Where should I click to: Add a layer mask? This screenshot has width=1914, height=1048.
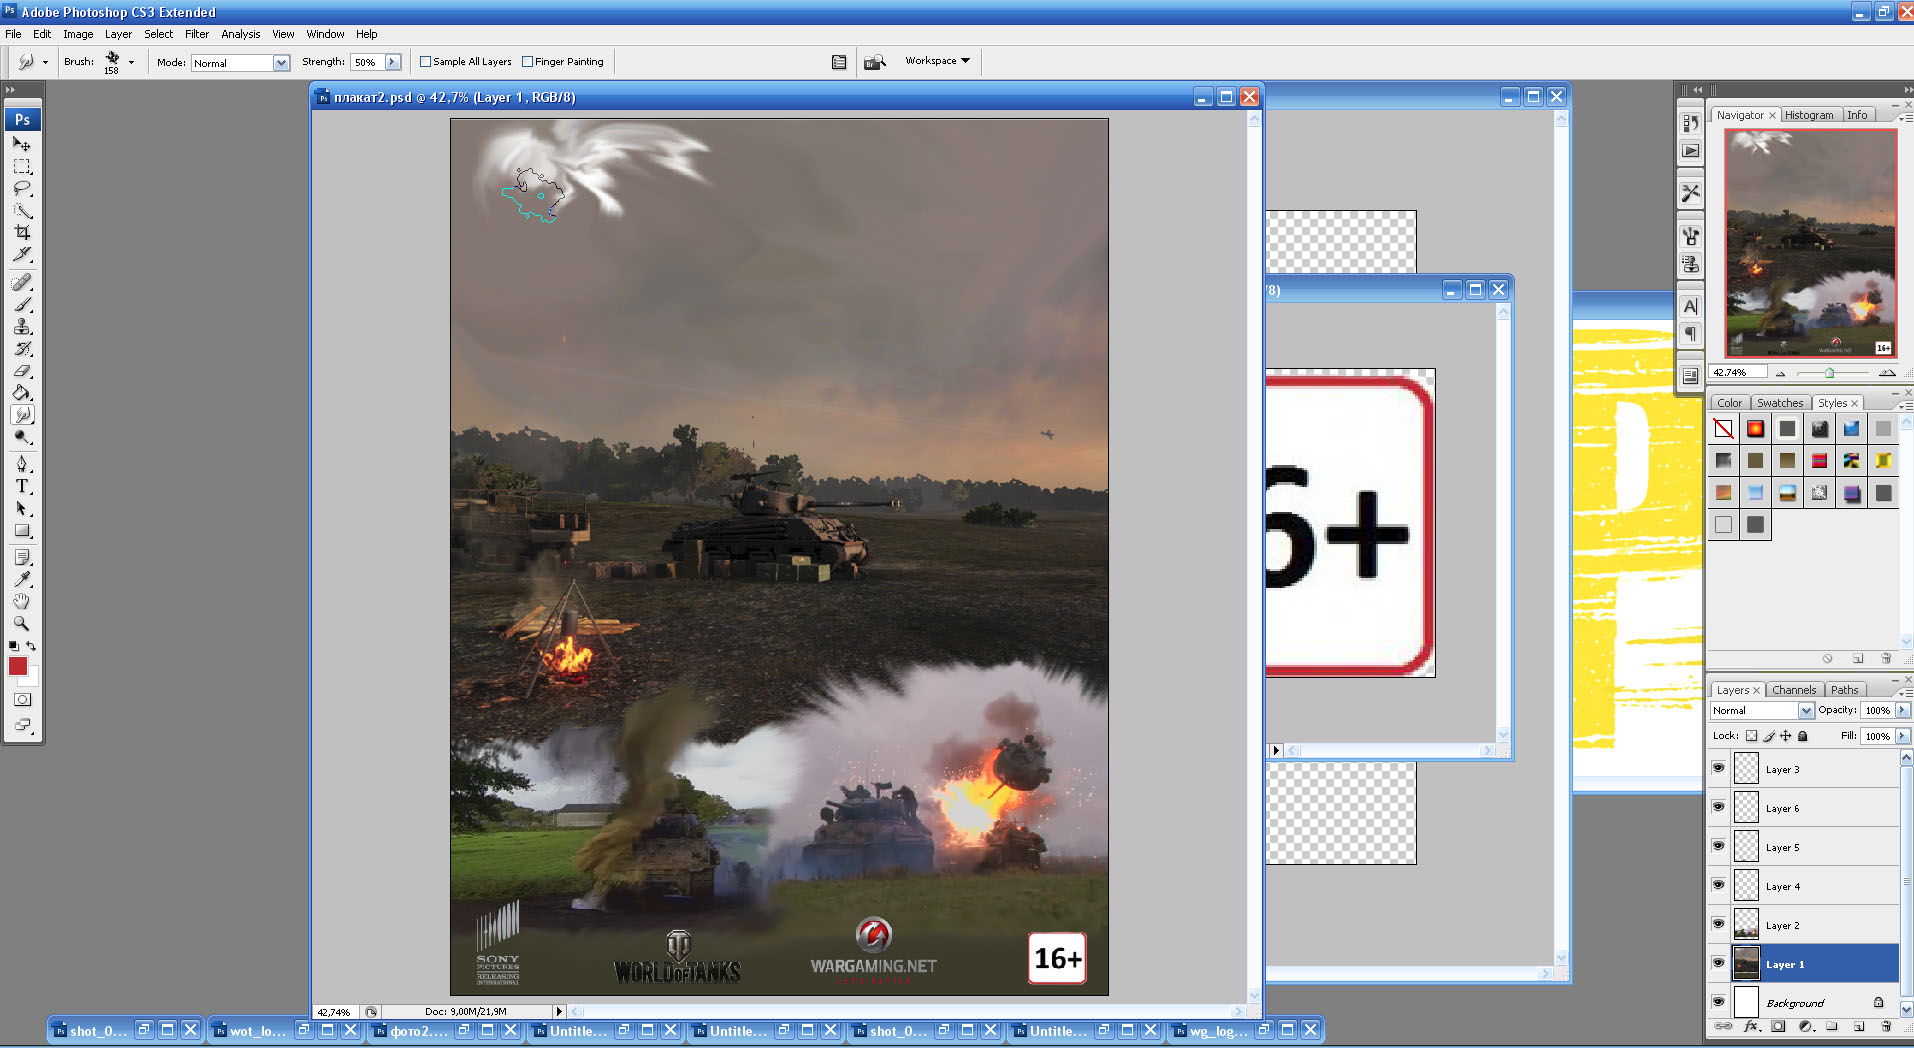pyautogui.click(x=1777, y=1026)
